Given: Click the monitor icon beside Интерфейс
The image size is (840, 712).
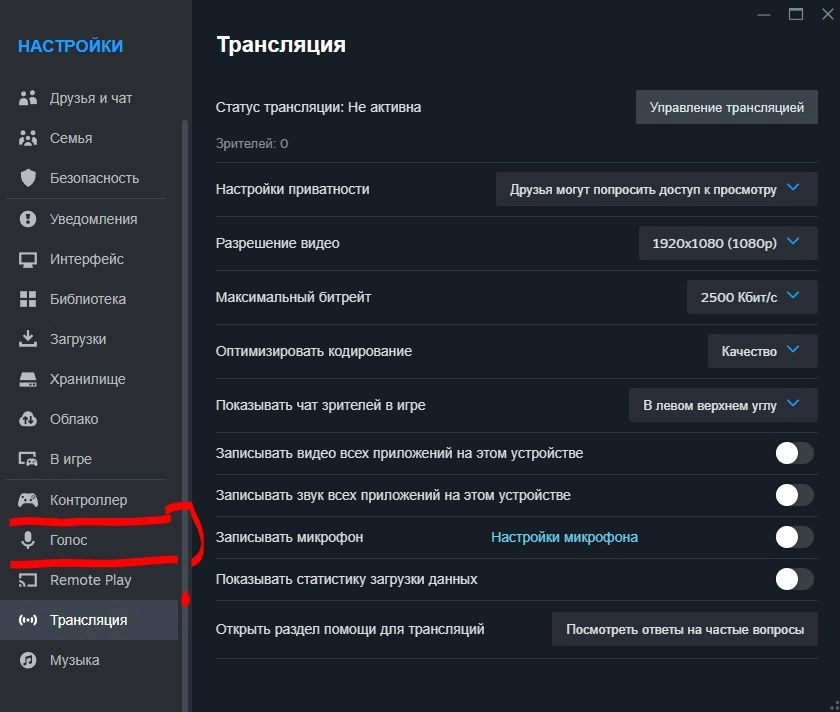Looking at the screenshot, I should coord(28,259).
